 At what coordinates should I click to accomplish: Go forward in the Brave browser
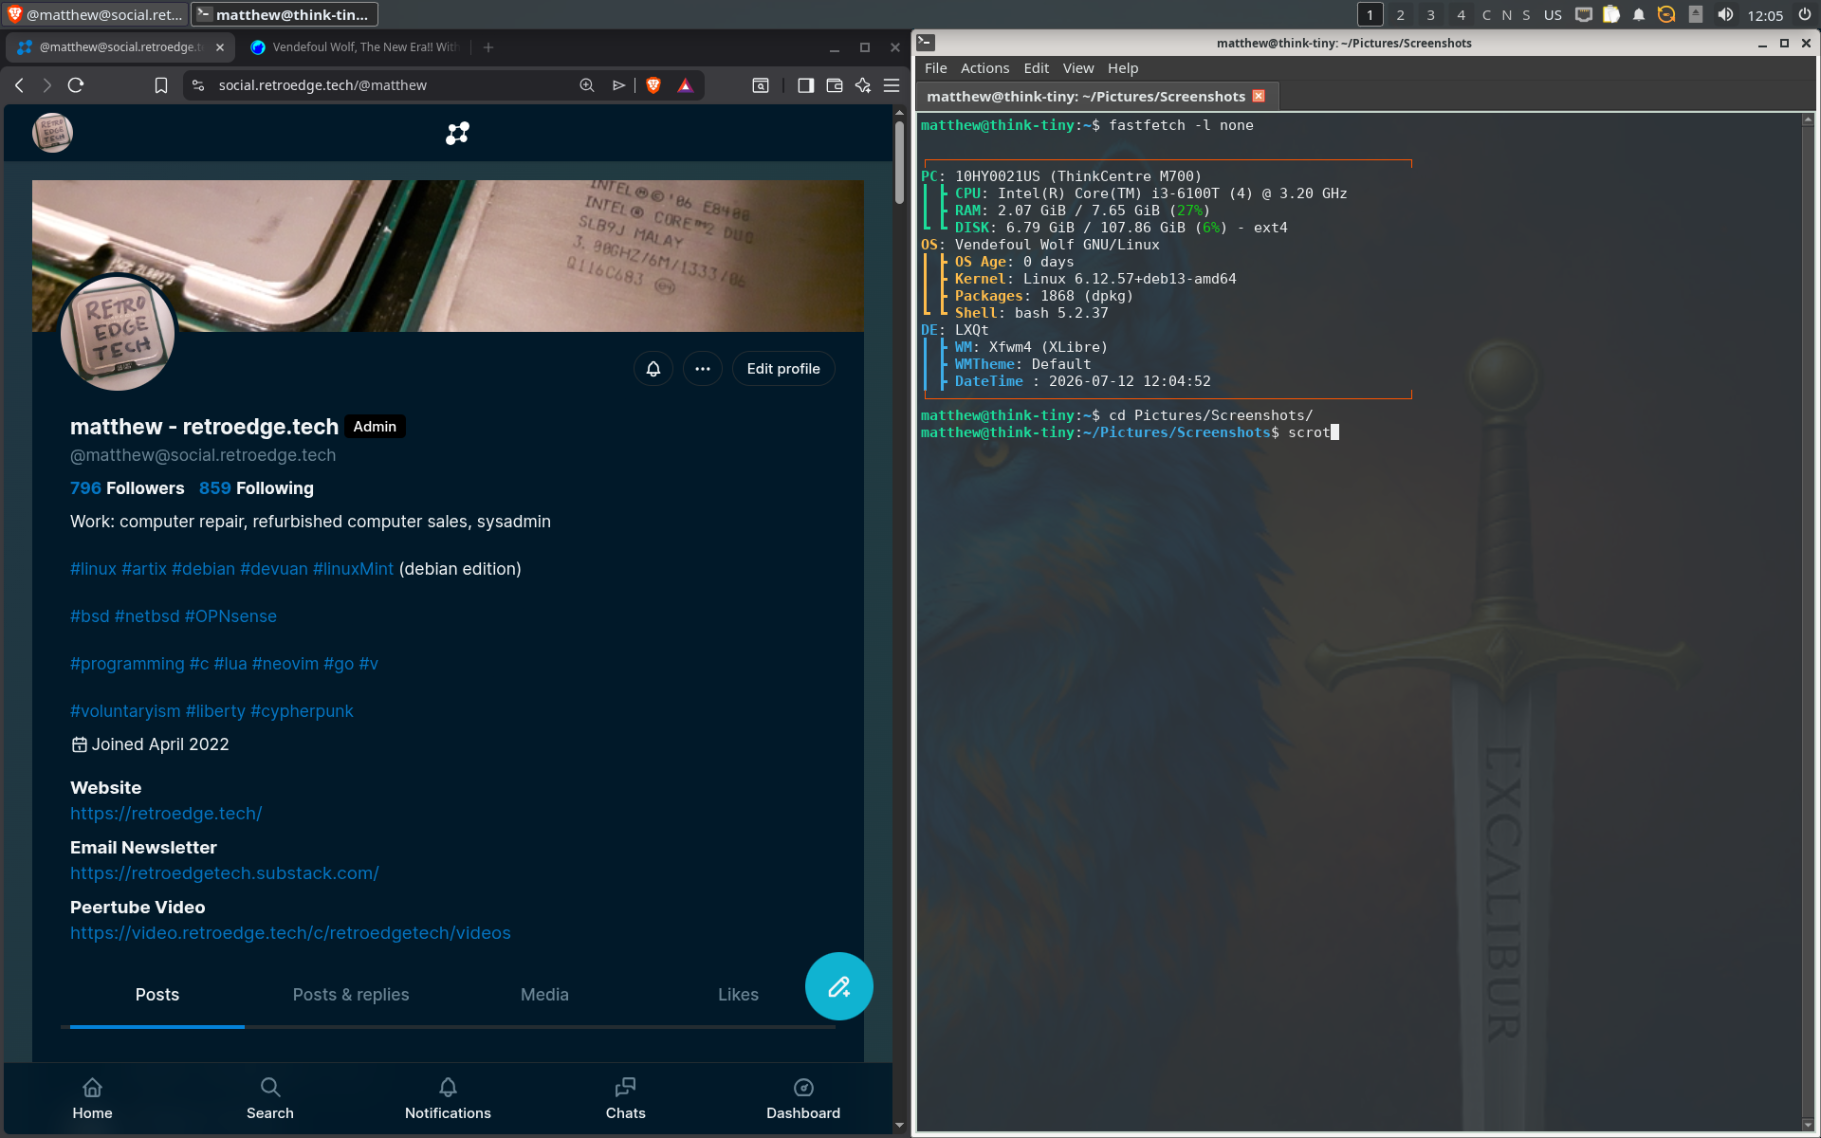coord(46,85)
